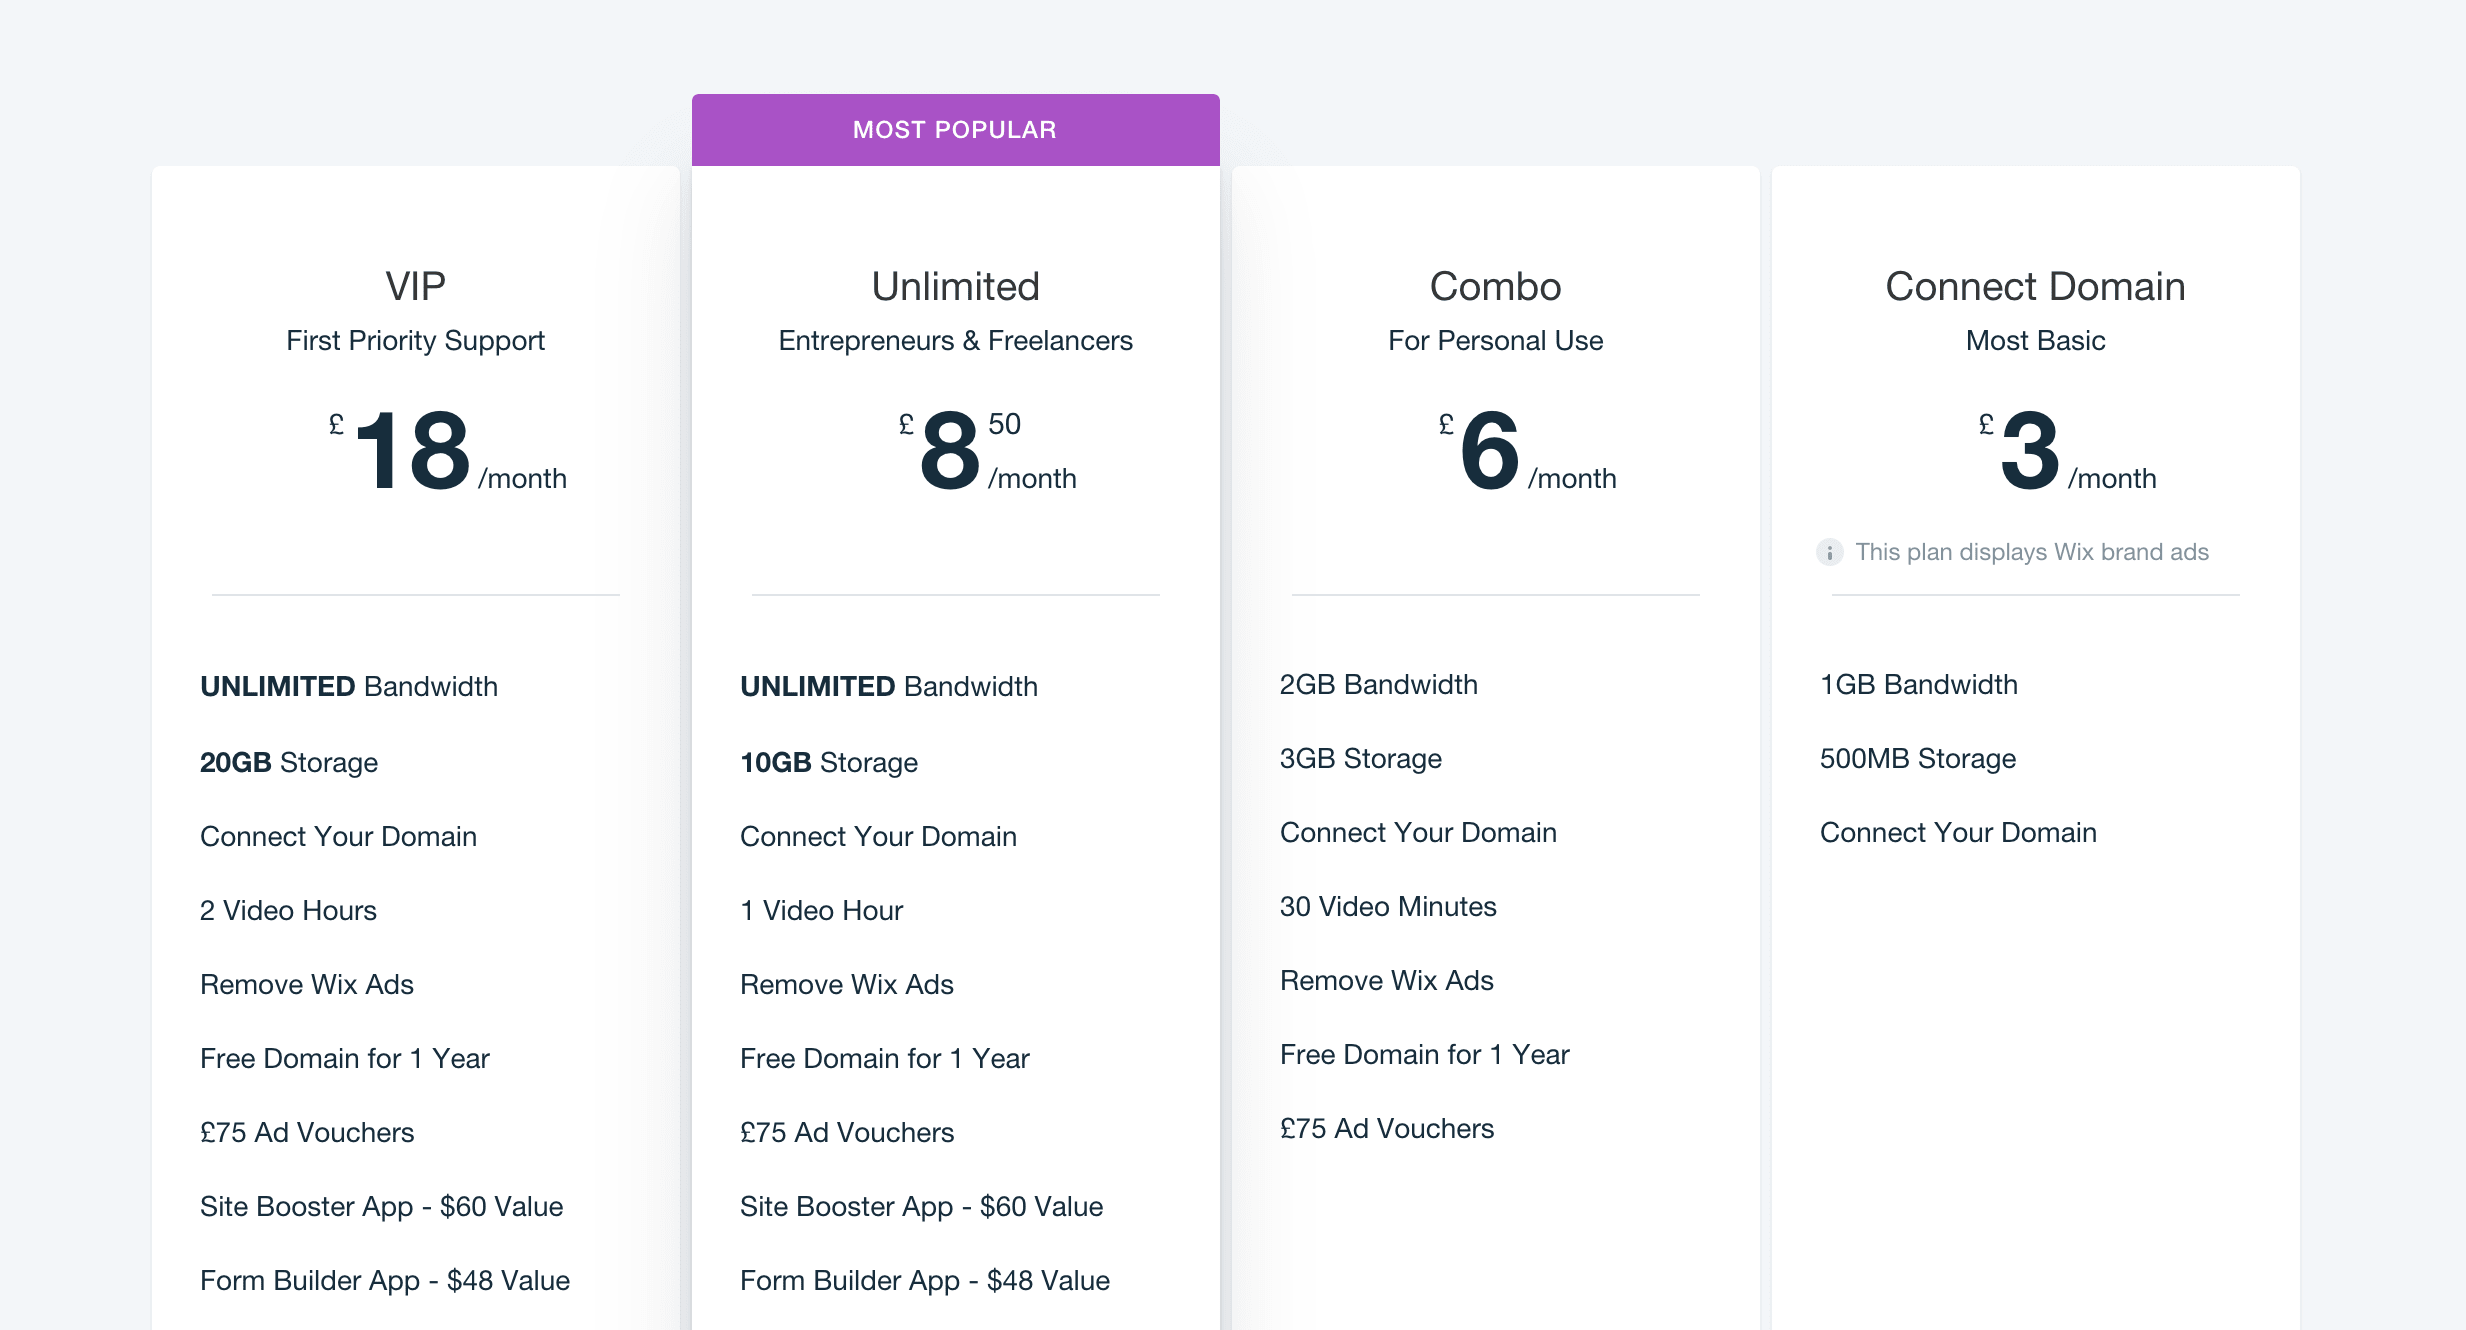
Task: Click 'This plan displays Wix brand ads' note
Action: pyautogui.click(x=2032, y=552)
